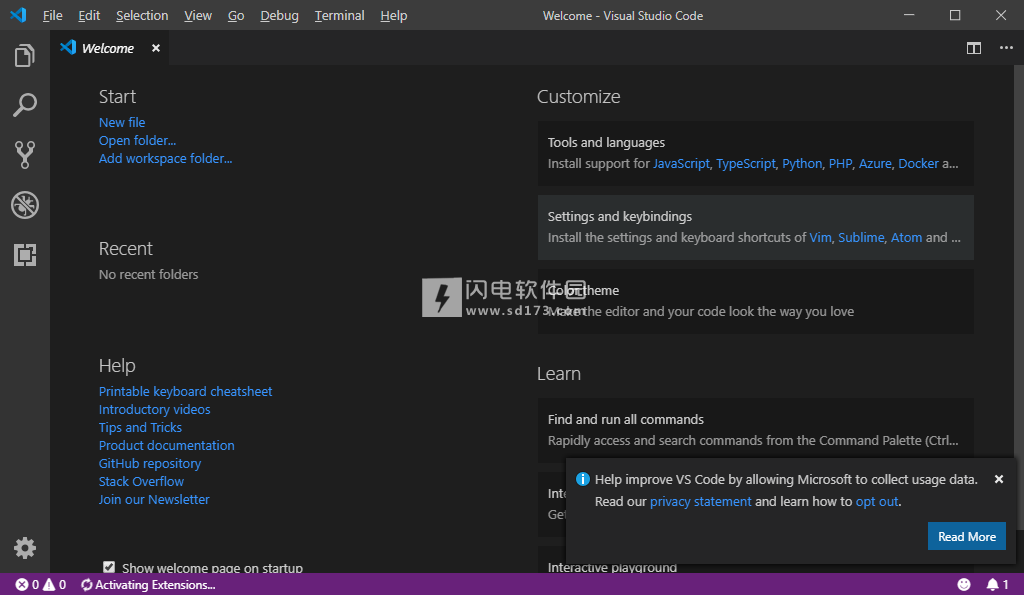Open notifications bell in status bar

click(x=997, y=585)
